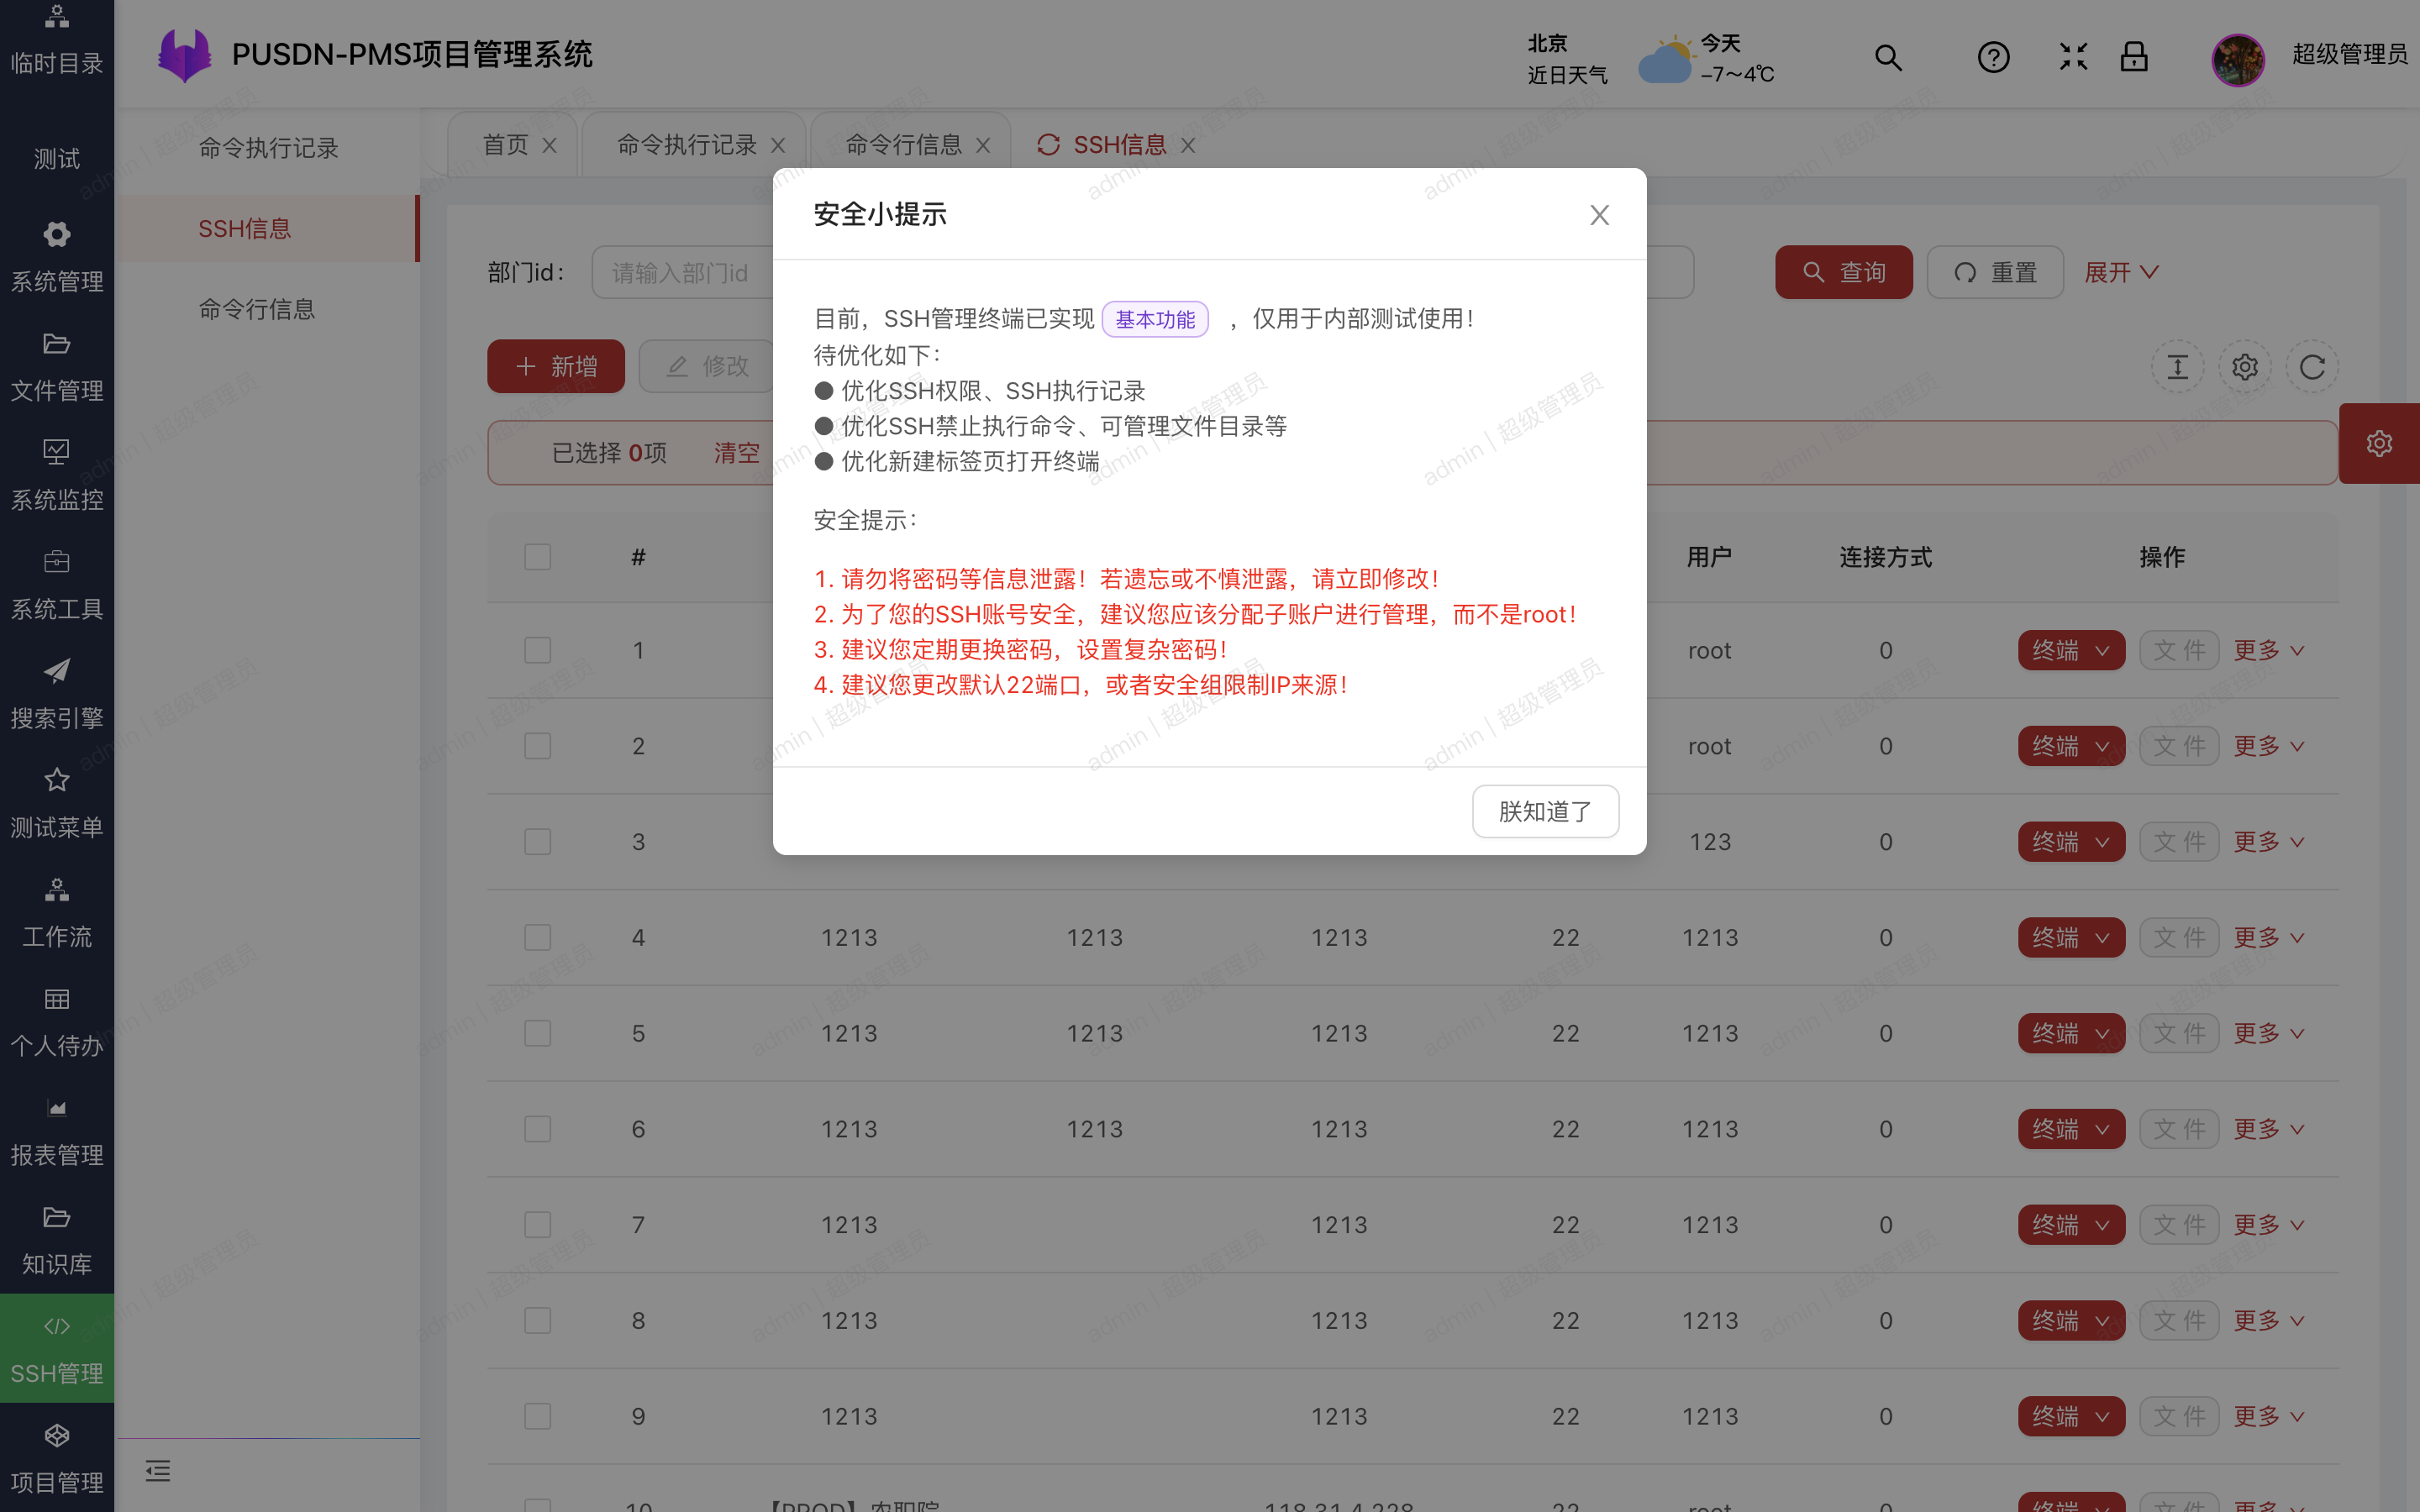The image size is (2420, 1512).
Task: Click the 基本功能 tag
Action: 1155,319
